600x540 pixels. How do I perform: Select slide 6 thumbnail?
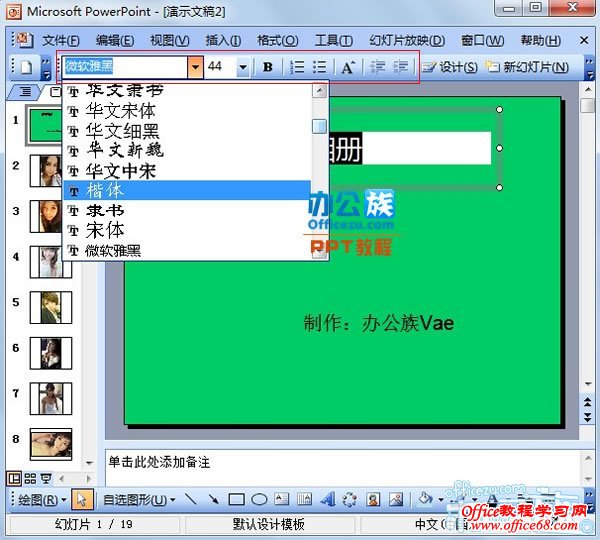tap(51, 353)
